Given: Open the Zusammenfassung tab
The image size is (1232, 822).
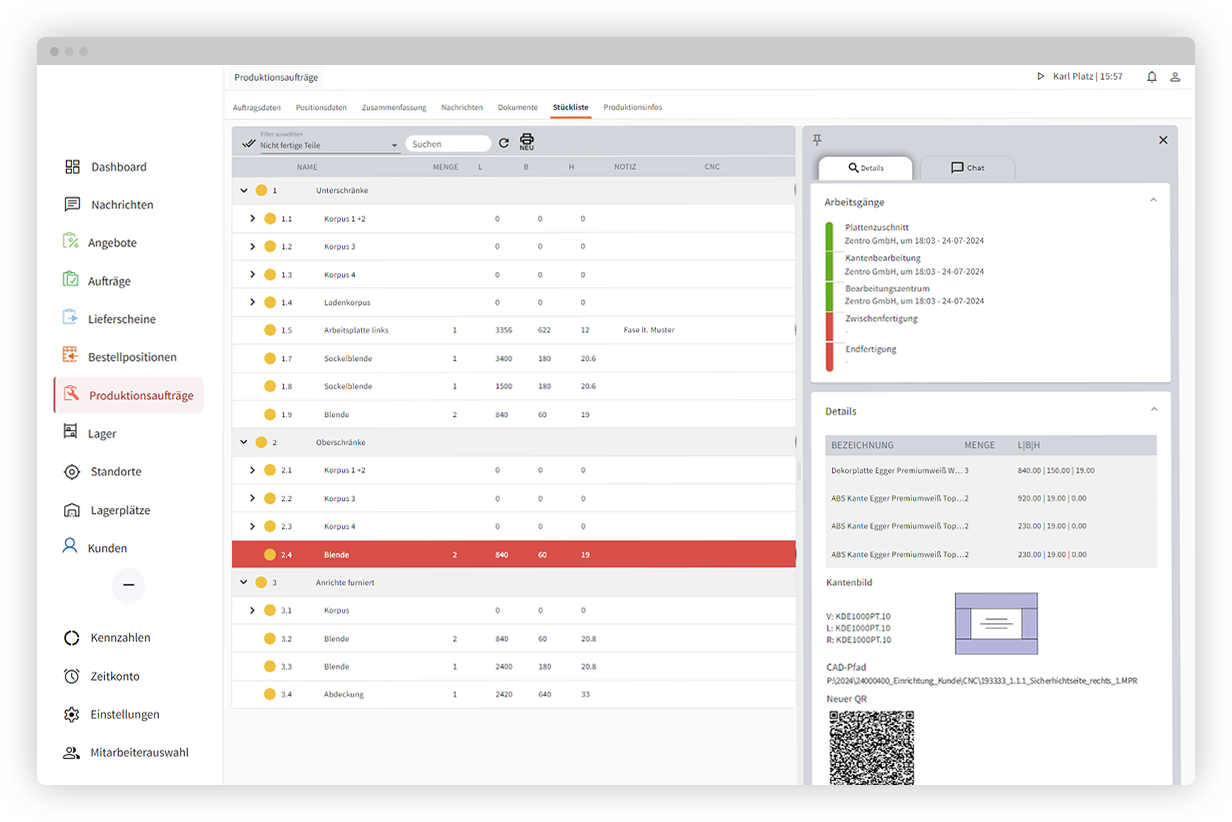Looking at the screenshot, I should click(394, 107).
